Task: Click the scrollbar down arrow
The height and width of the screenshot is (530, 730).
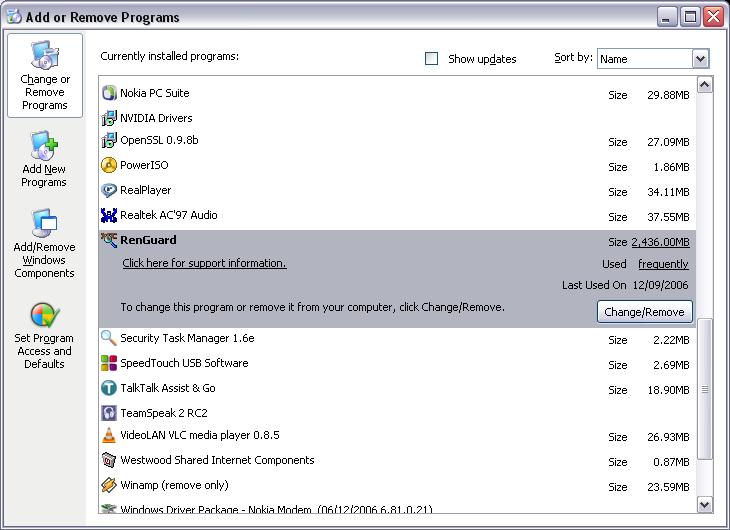Action: [x=704, y=505]
